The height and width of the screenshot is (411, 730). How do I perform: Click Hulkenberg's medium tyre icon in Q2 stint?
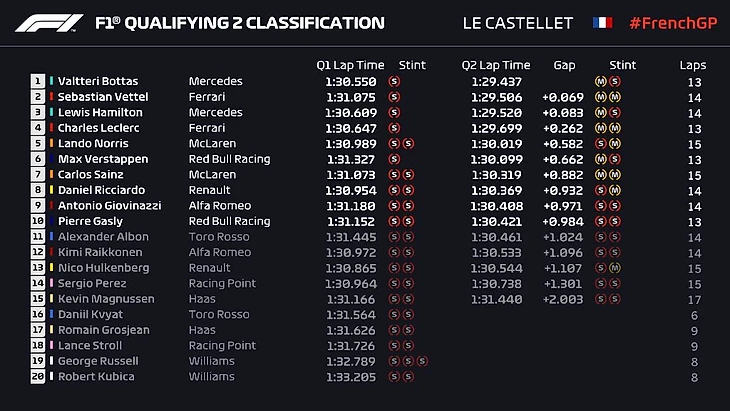point(615,268)
